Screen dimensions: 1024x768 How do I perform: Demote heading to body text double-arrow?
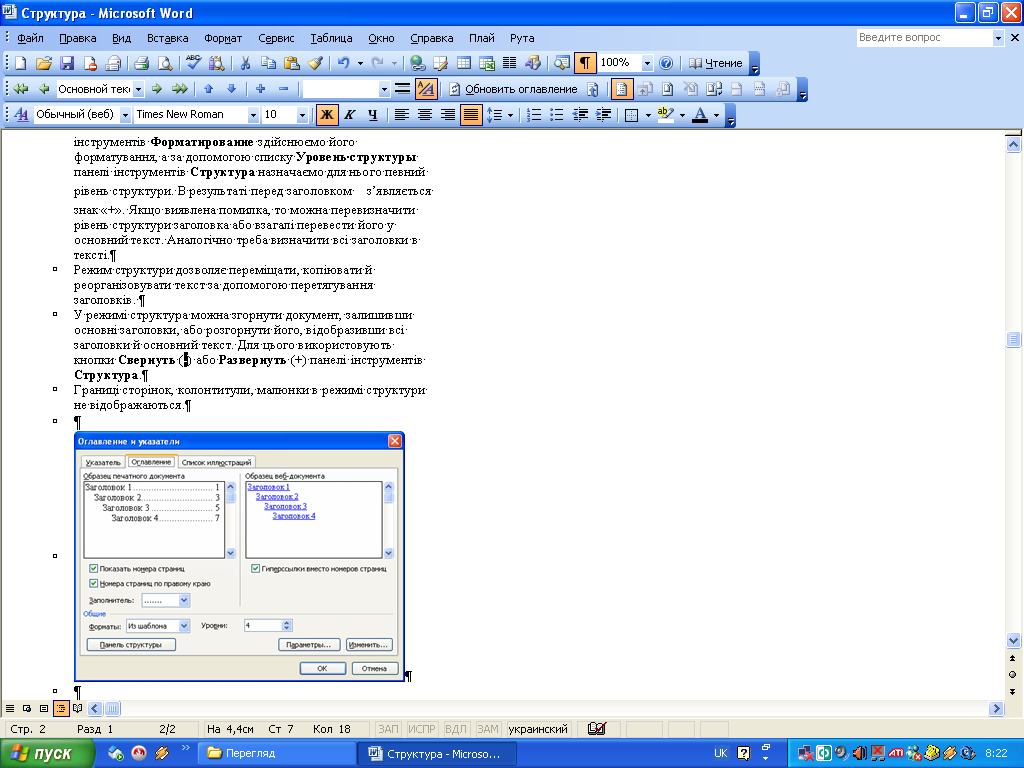pyautogui.click(x=180, y=89)
